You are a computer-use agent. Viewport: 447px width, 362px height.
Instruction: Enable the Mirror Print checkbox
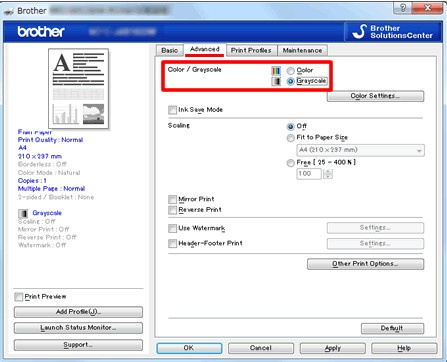tap(172, 199)
